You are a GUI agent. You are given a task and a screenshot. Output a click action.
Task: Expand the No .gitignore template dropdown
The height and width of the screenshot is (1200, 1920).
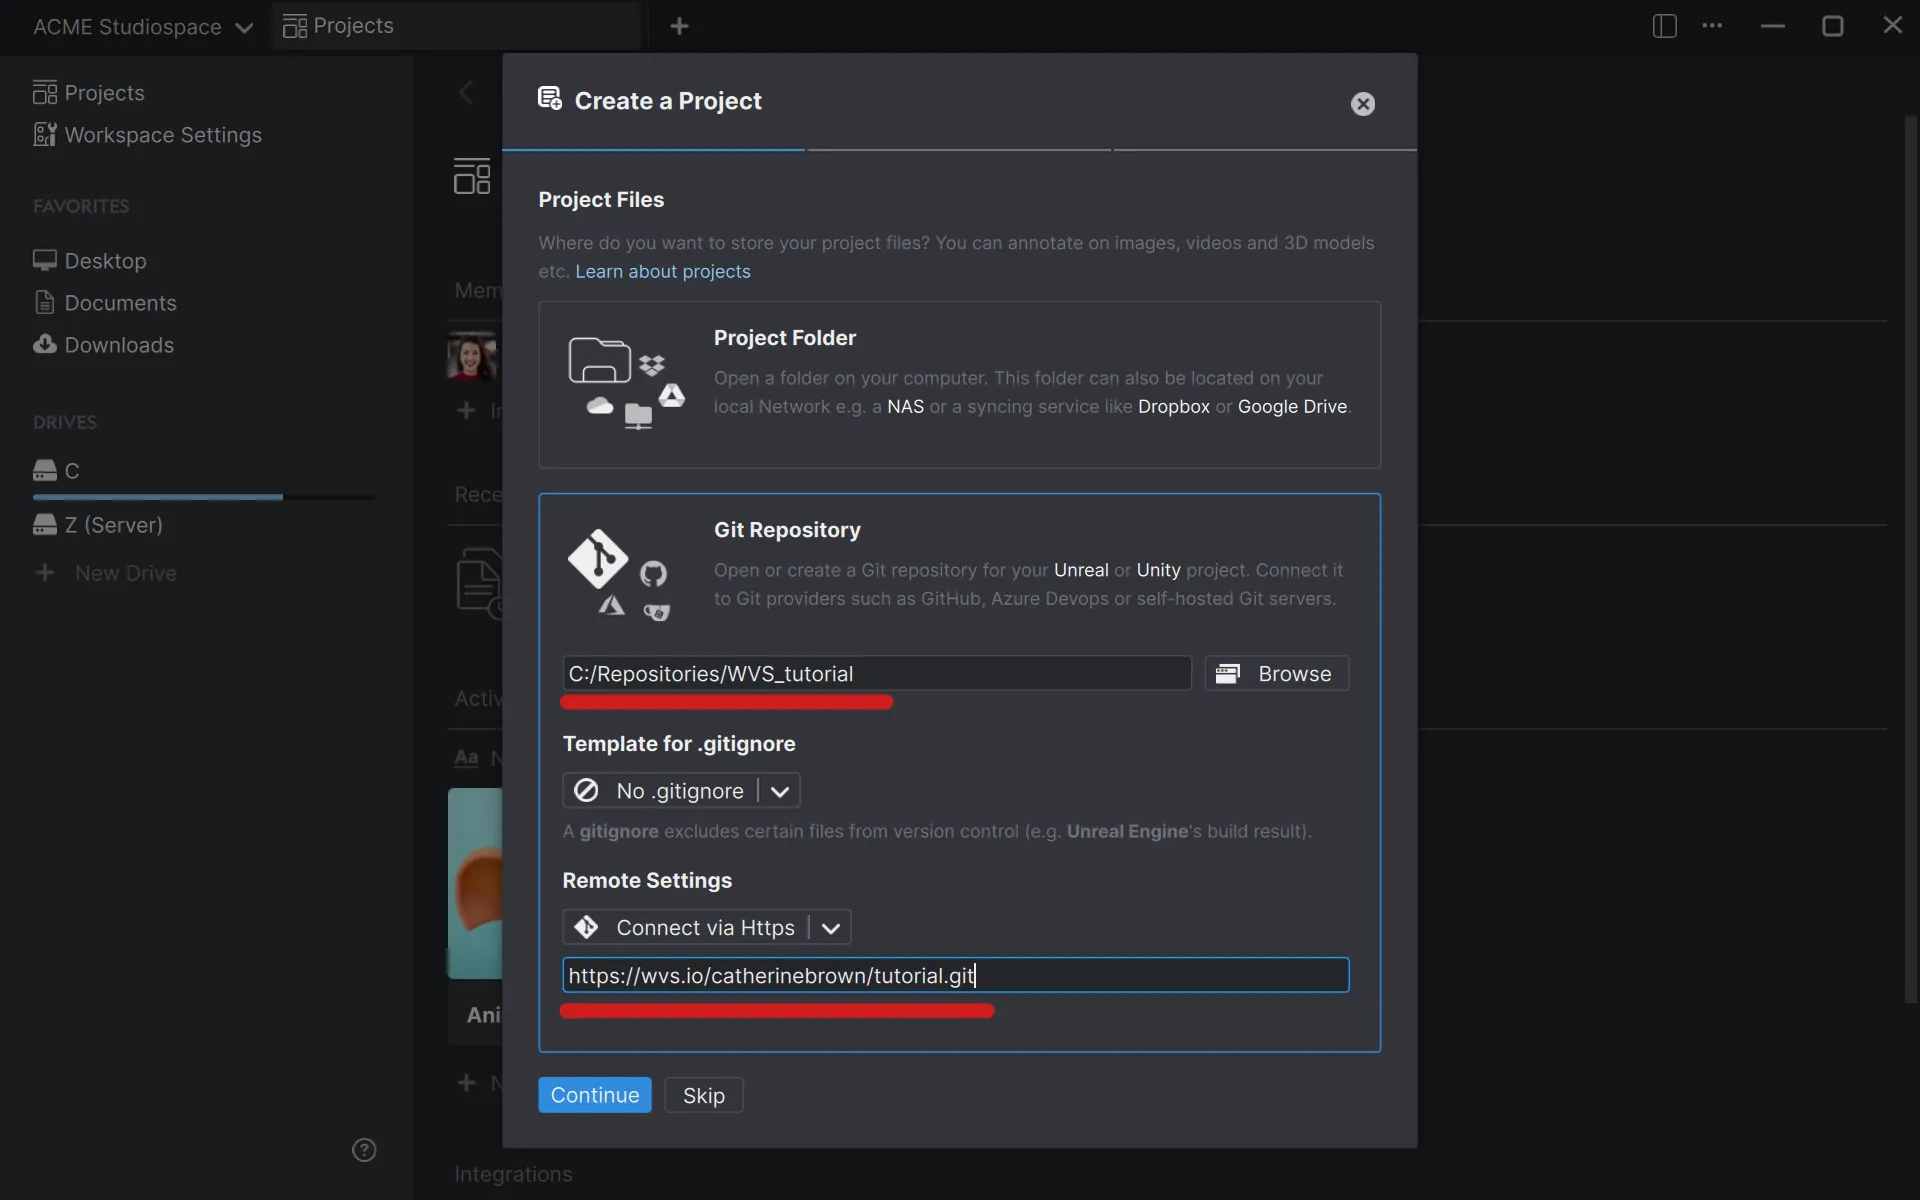781,790
